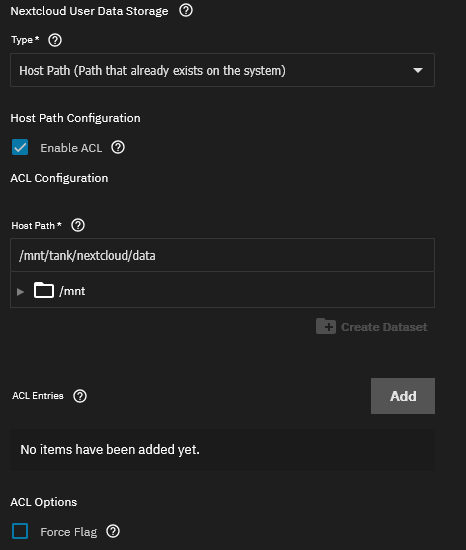Click the Host Path Configuration heading
Screen dimensions: 466x550
tap(75, 118)
